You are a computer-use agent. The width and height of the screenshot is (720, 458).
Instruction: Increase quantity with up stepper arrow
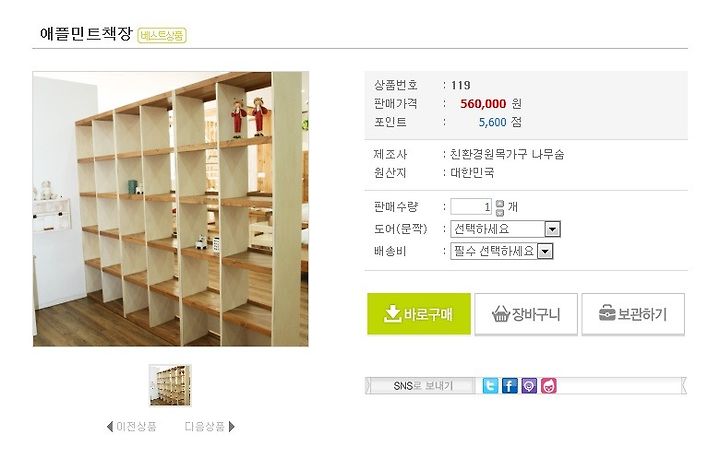point(500,203)
